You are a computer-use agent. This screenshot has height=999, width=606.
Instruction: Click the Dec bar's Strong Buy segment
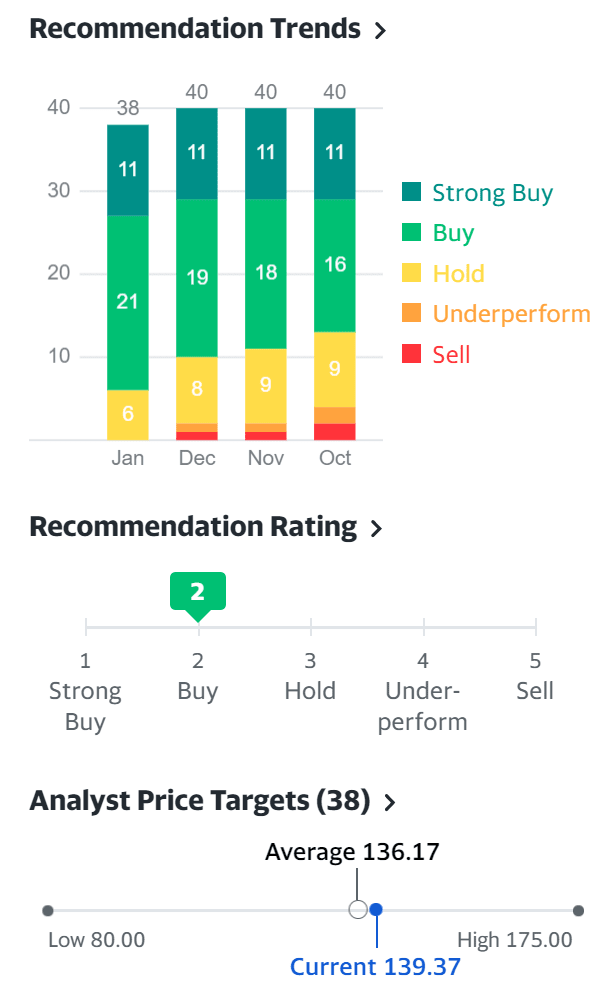(197, 153)
